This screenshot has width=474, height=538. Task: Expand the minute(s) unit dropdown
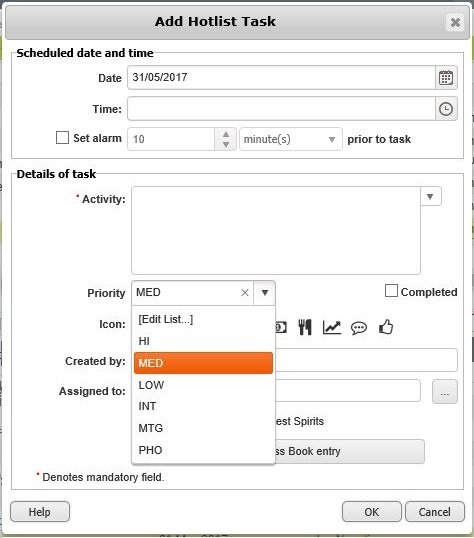click(x=291, y=139)
